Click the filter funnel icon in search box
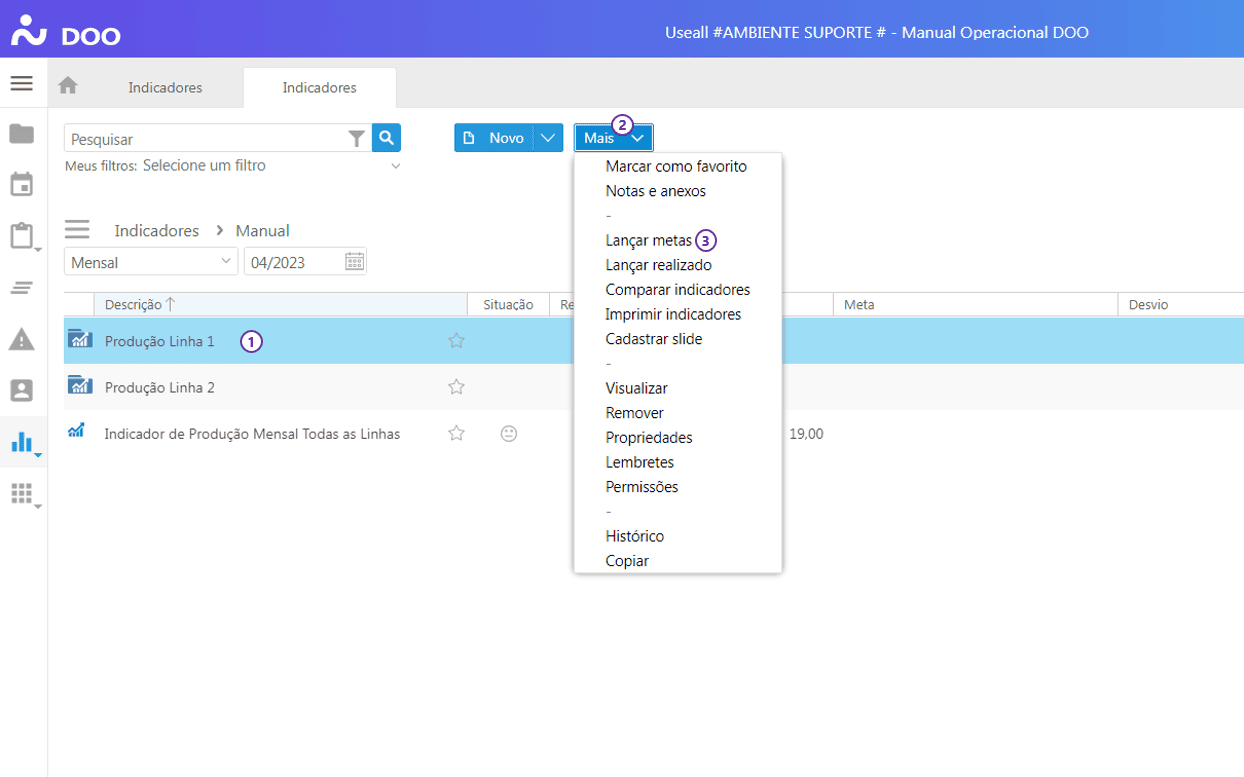1244x777 pixels. click(356, 139)
